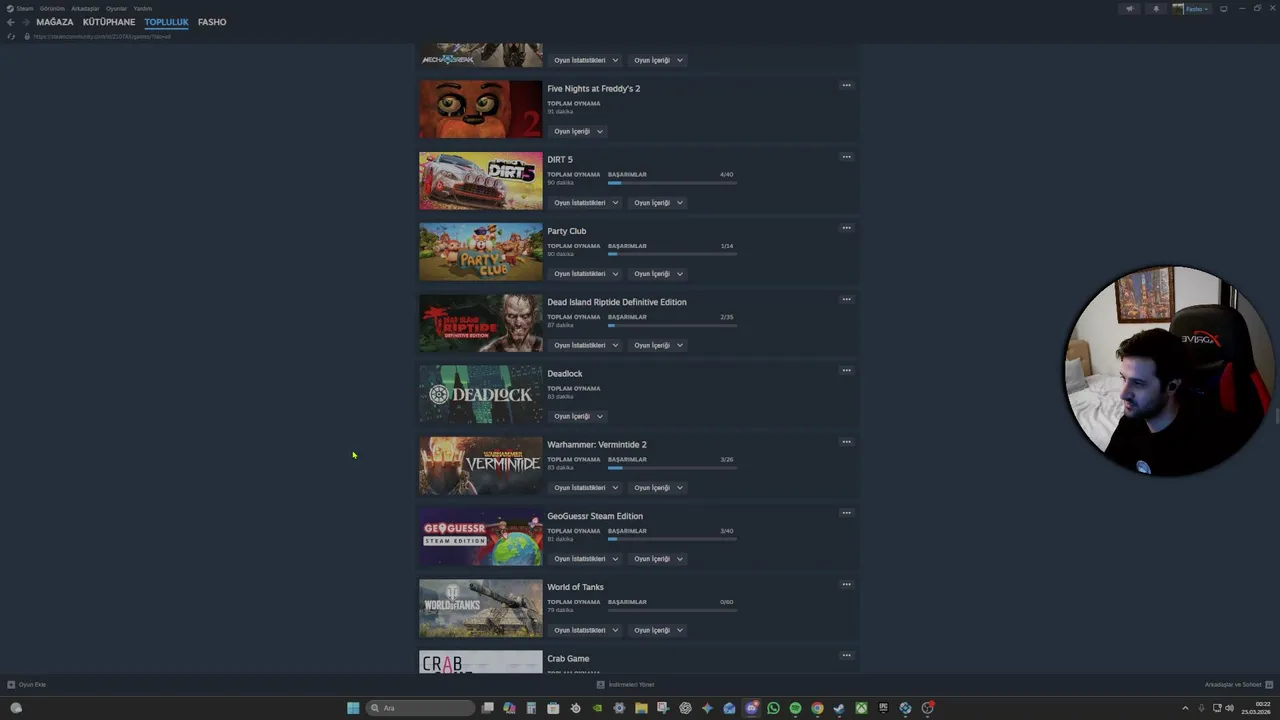The image size is (1280, 720).
Task: Open Steam icon in the taskbar
Action: coord(839,708)
